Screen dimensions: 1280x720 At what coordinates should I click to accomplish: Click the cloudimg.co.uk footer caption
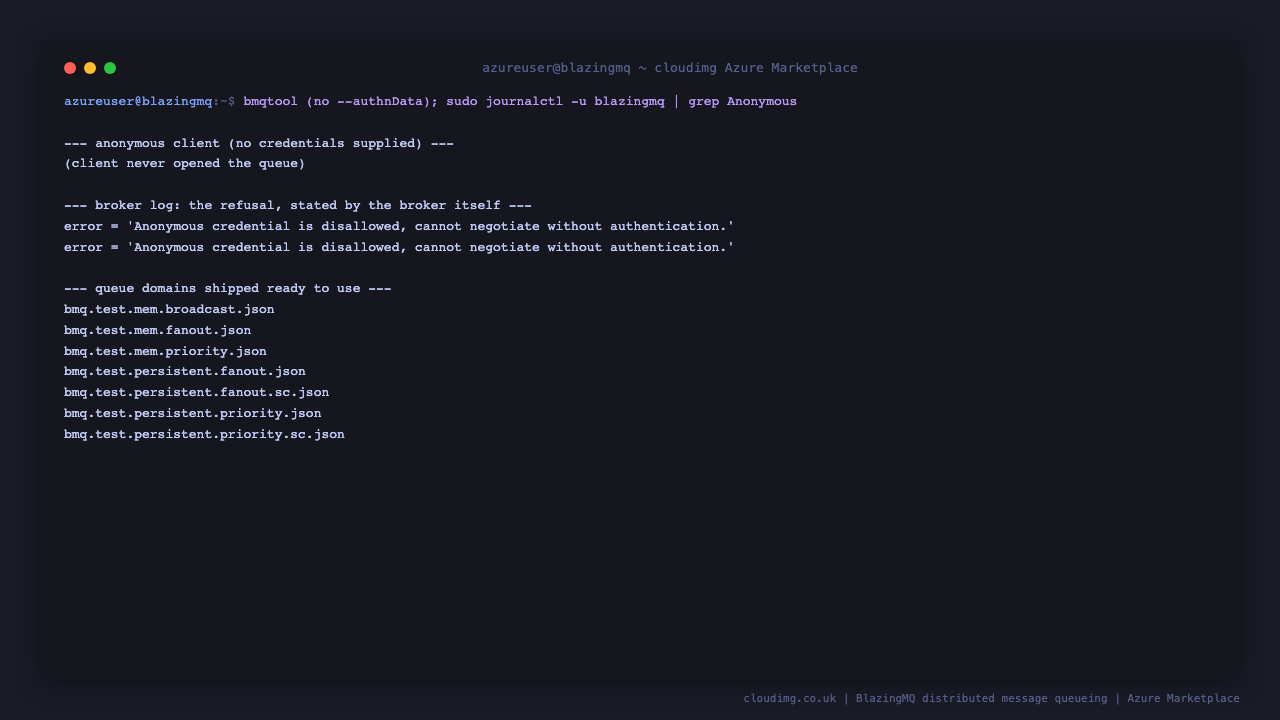[x=991, y=699]
